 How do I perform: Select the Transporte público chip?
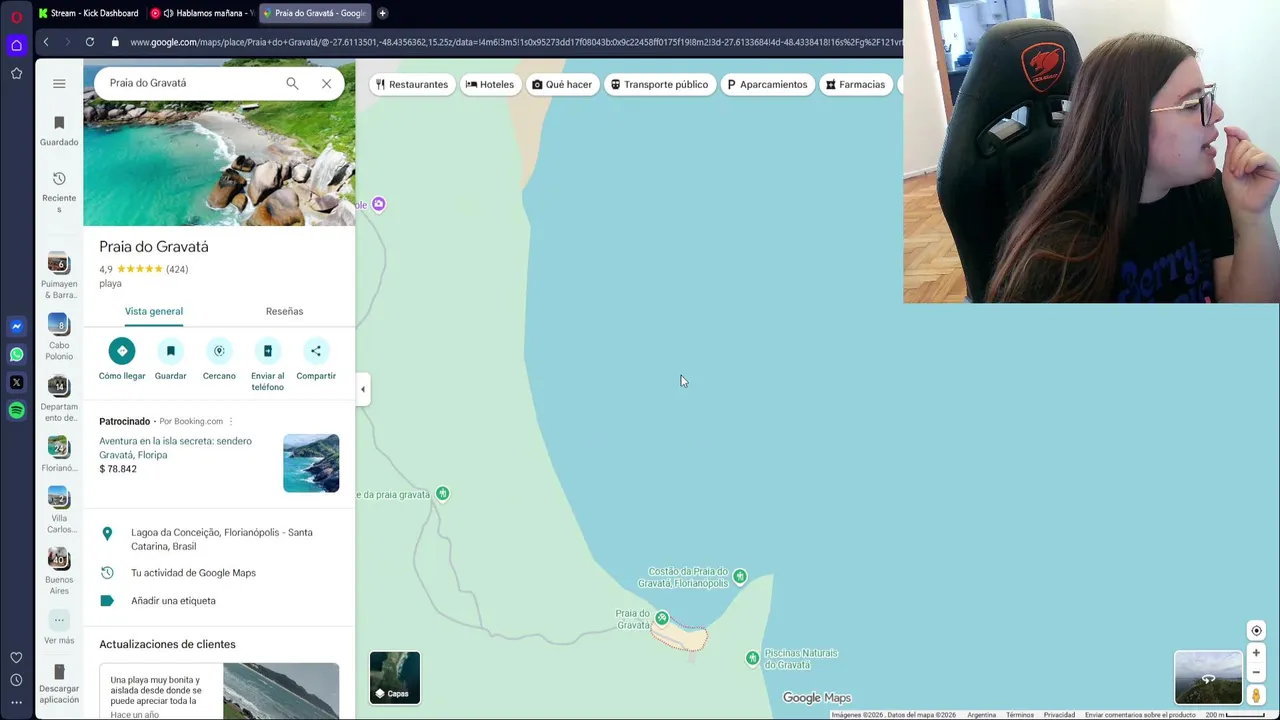[660, 84]
